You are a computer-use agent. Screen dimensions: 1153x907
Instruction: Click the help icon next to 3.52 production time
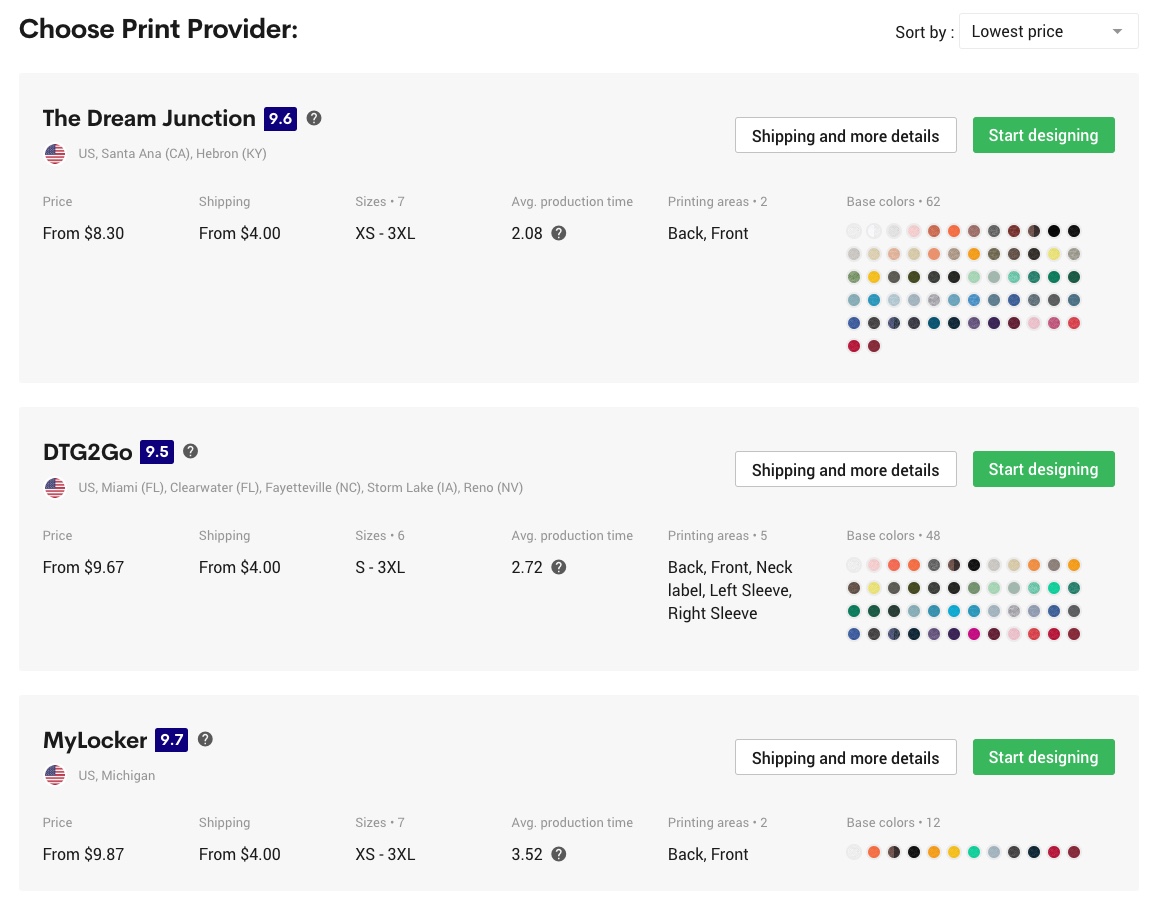(x=559, y=854)
